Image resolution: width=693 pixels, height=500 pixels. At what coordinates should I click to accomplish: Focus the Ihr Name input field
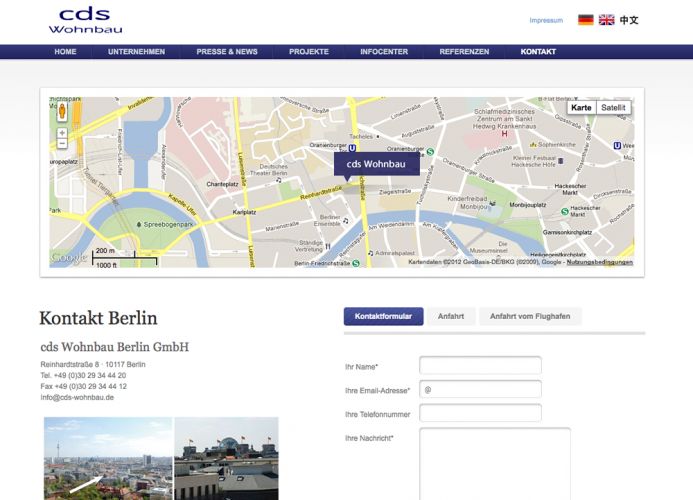(x=480, y=366)
